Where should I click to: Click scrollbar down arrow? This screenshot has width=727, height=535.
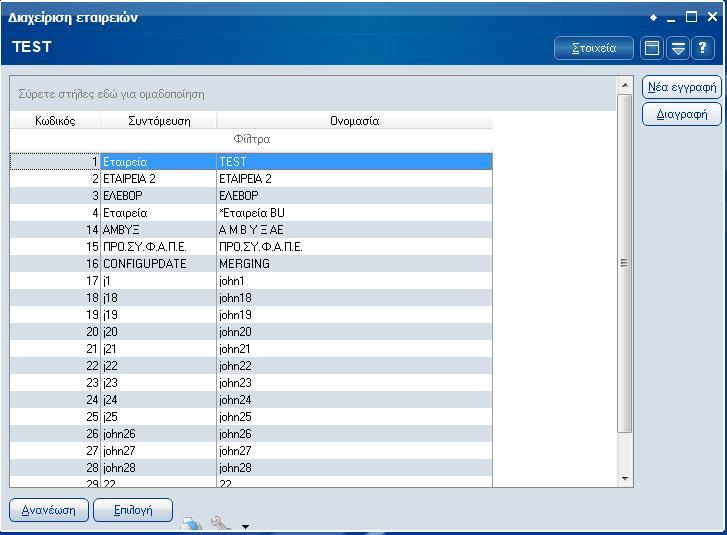click(x=625, y=479)
